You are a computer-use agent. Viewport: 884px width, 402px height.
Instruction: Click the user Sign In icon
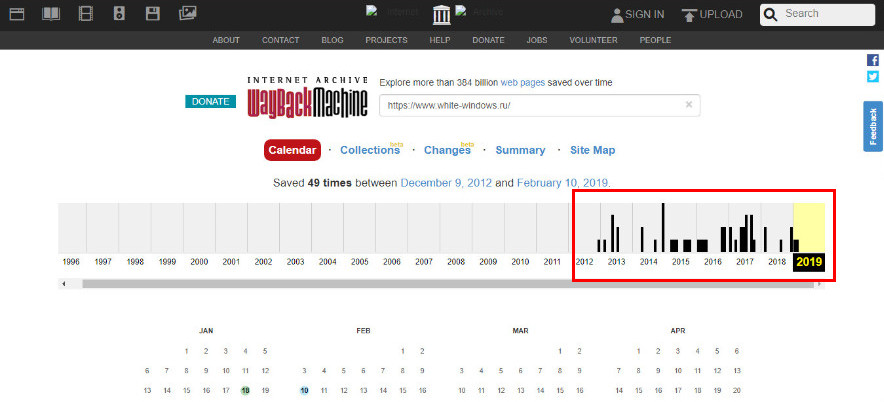[617, 15]
